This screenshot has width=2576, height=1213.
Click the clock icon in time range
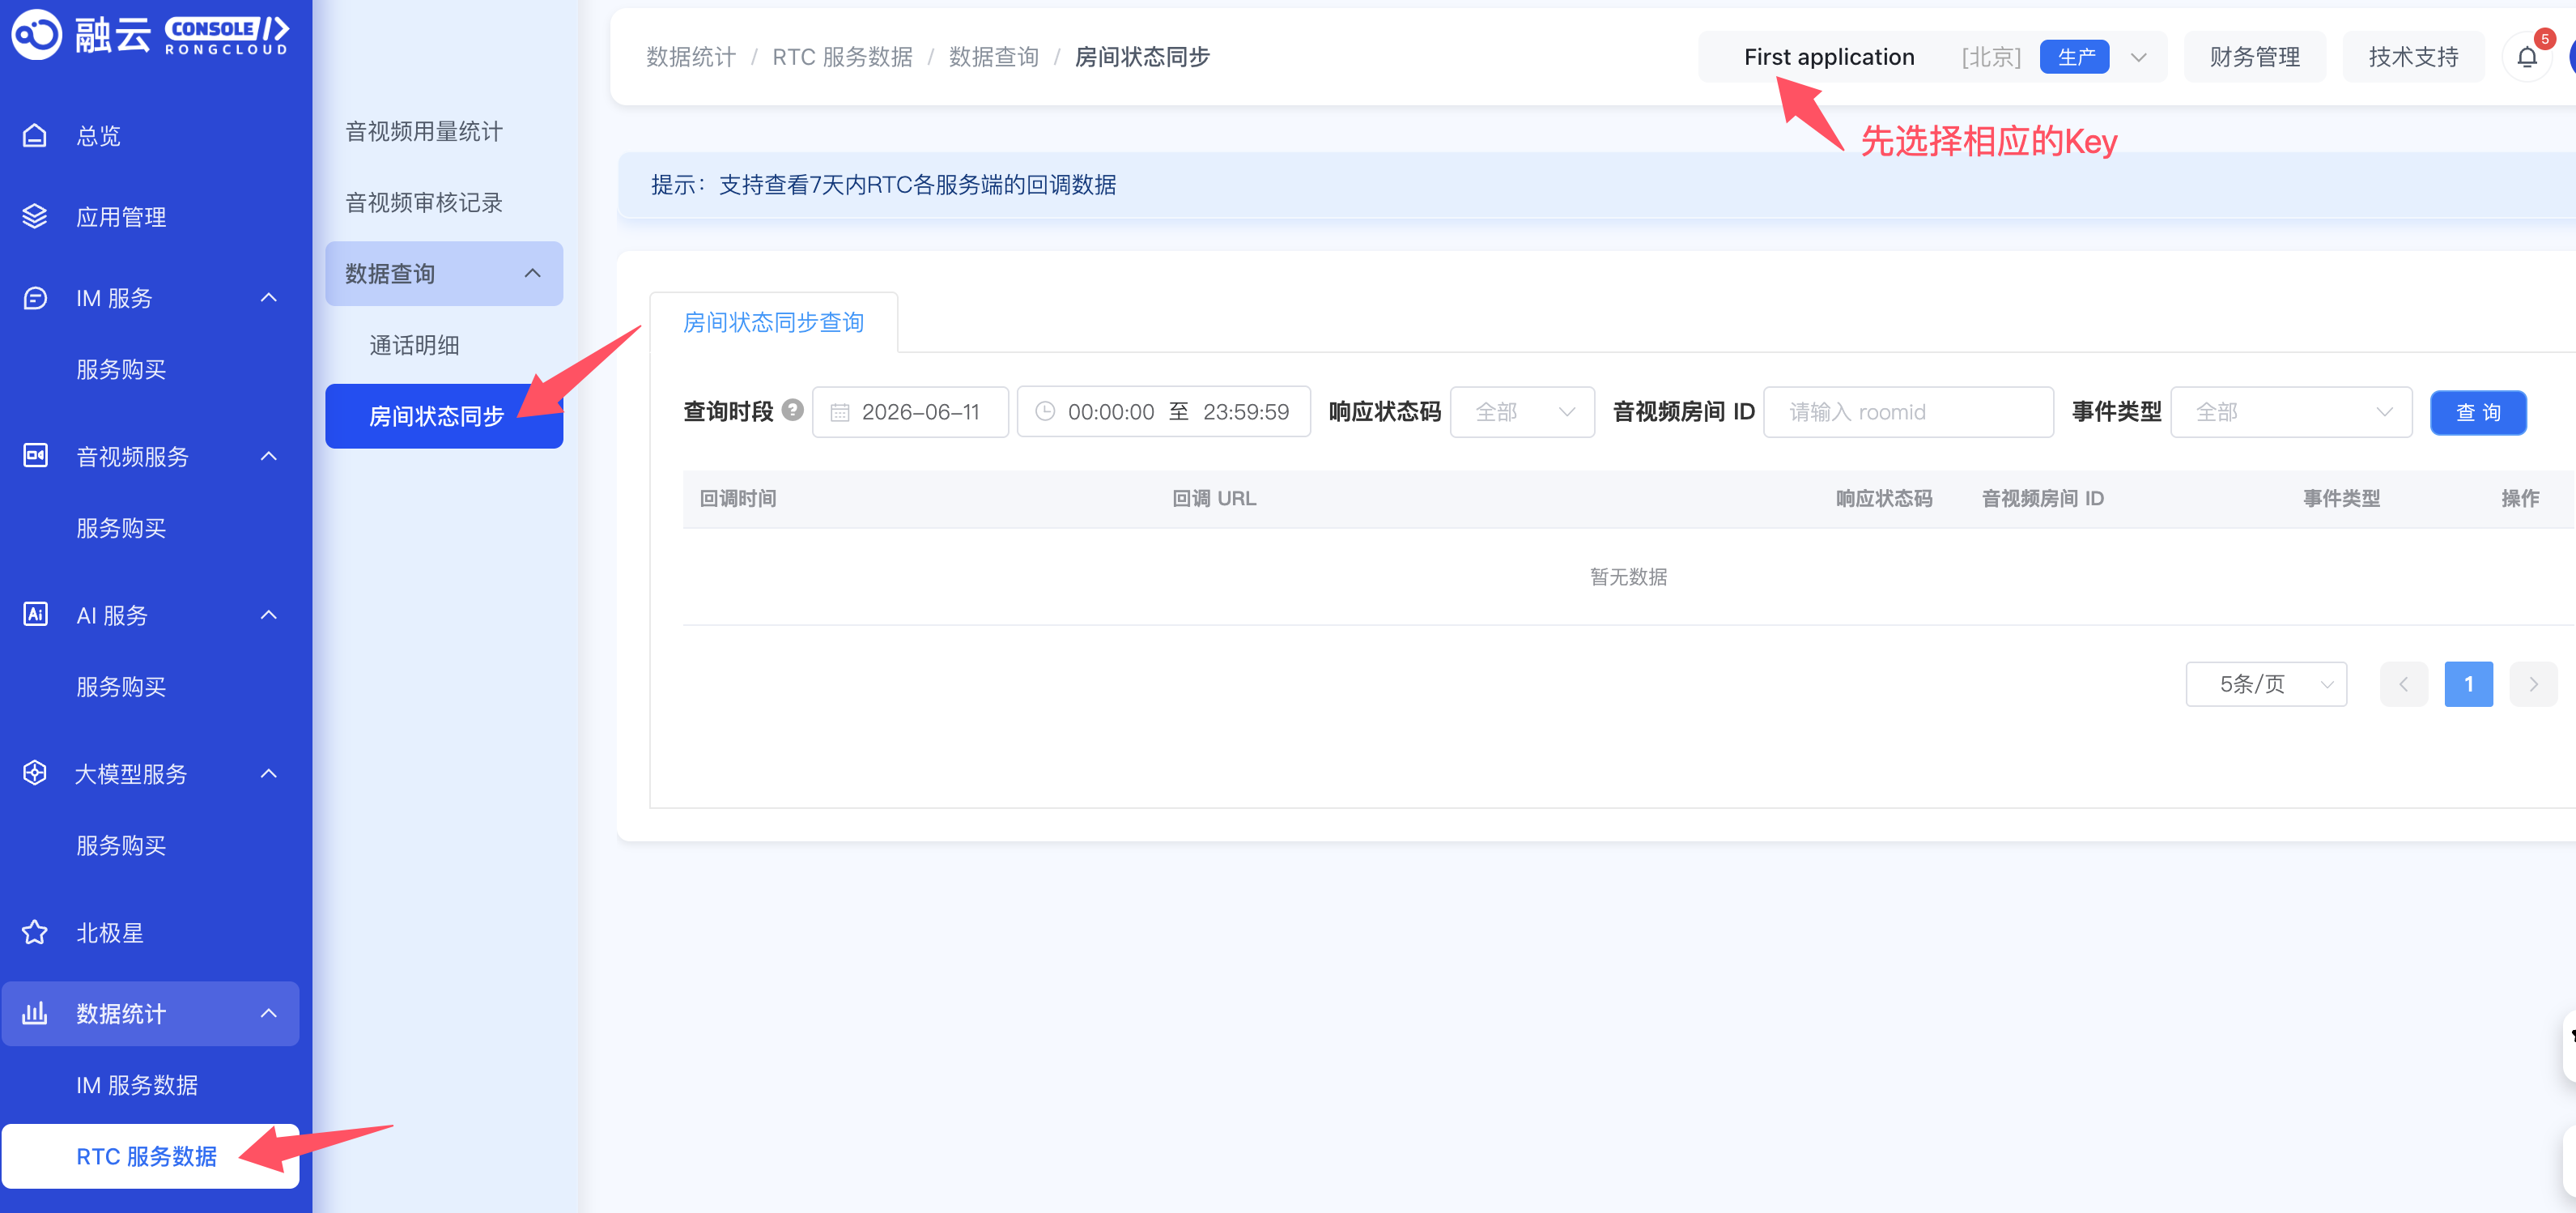1045,411
